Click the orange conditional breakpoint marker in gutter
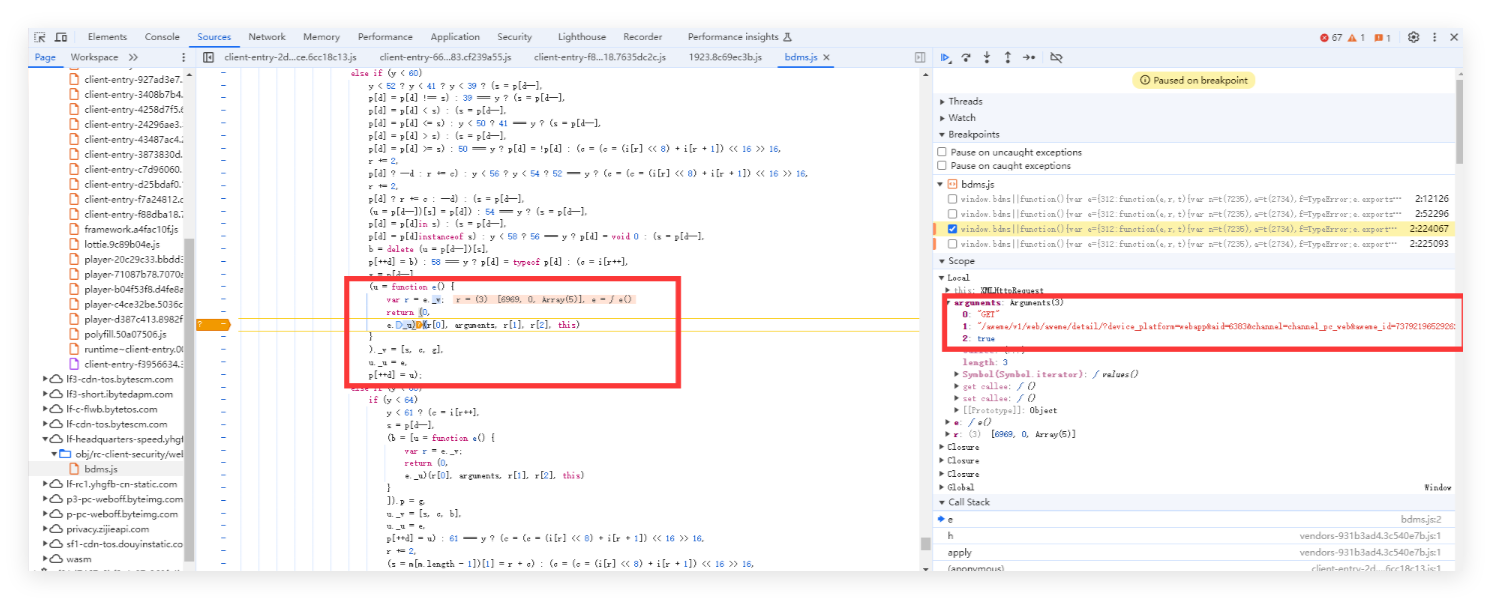This screenshot has width=1491, height=599. pos(213,324)
